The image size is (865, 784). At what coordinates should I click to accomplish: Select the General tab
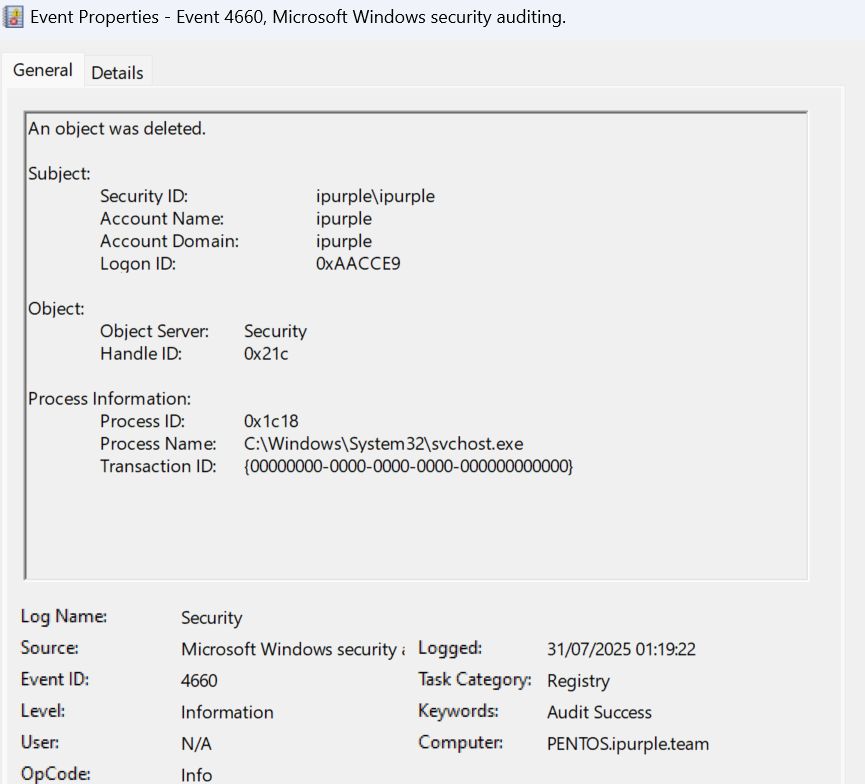click(43, 71)
